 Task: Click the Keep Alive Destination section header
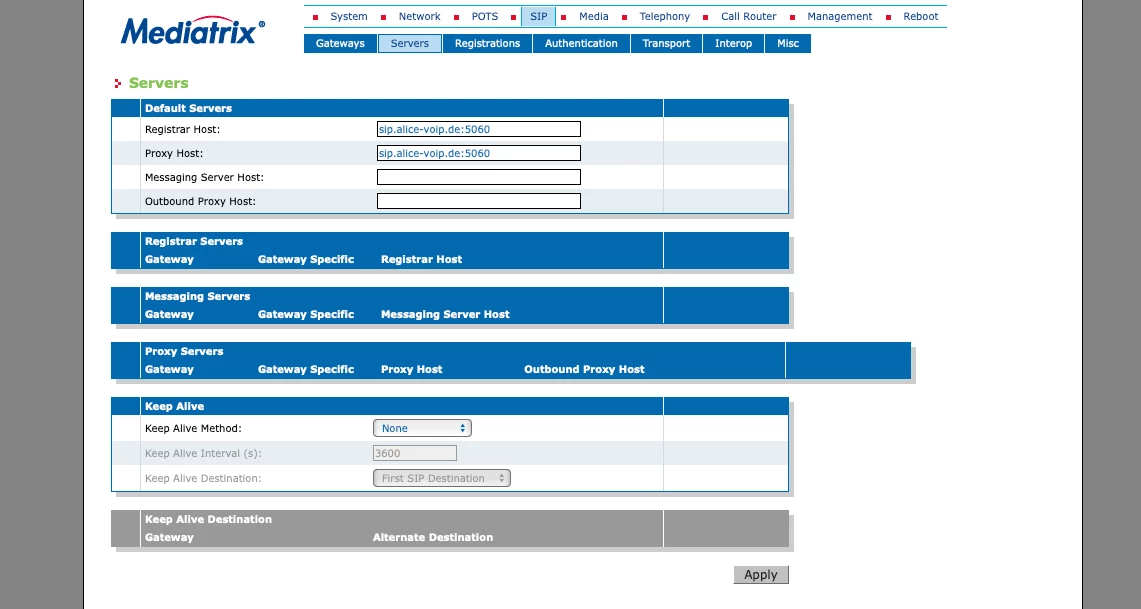coord(208,520)
